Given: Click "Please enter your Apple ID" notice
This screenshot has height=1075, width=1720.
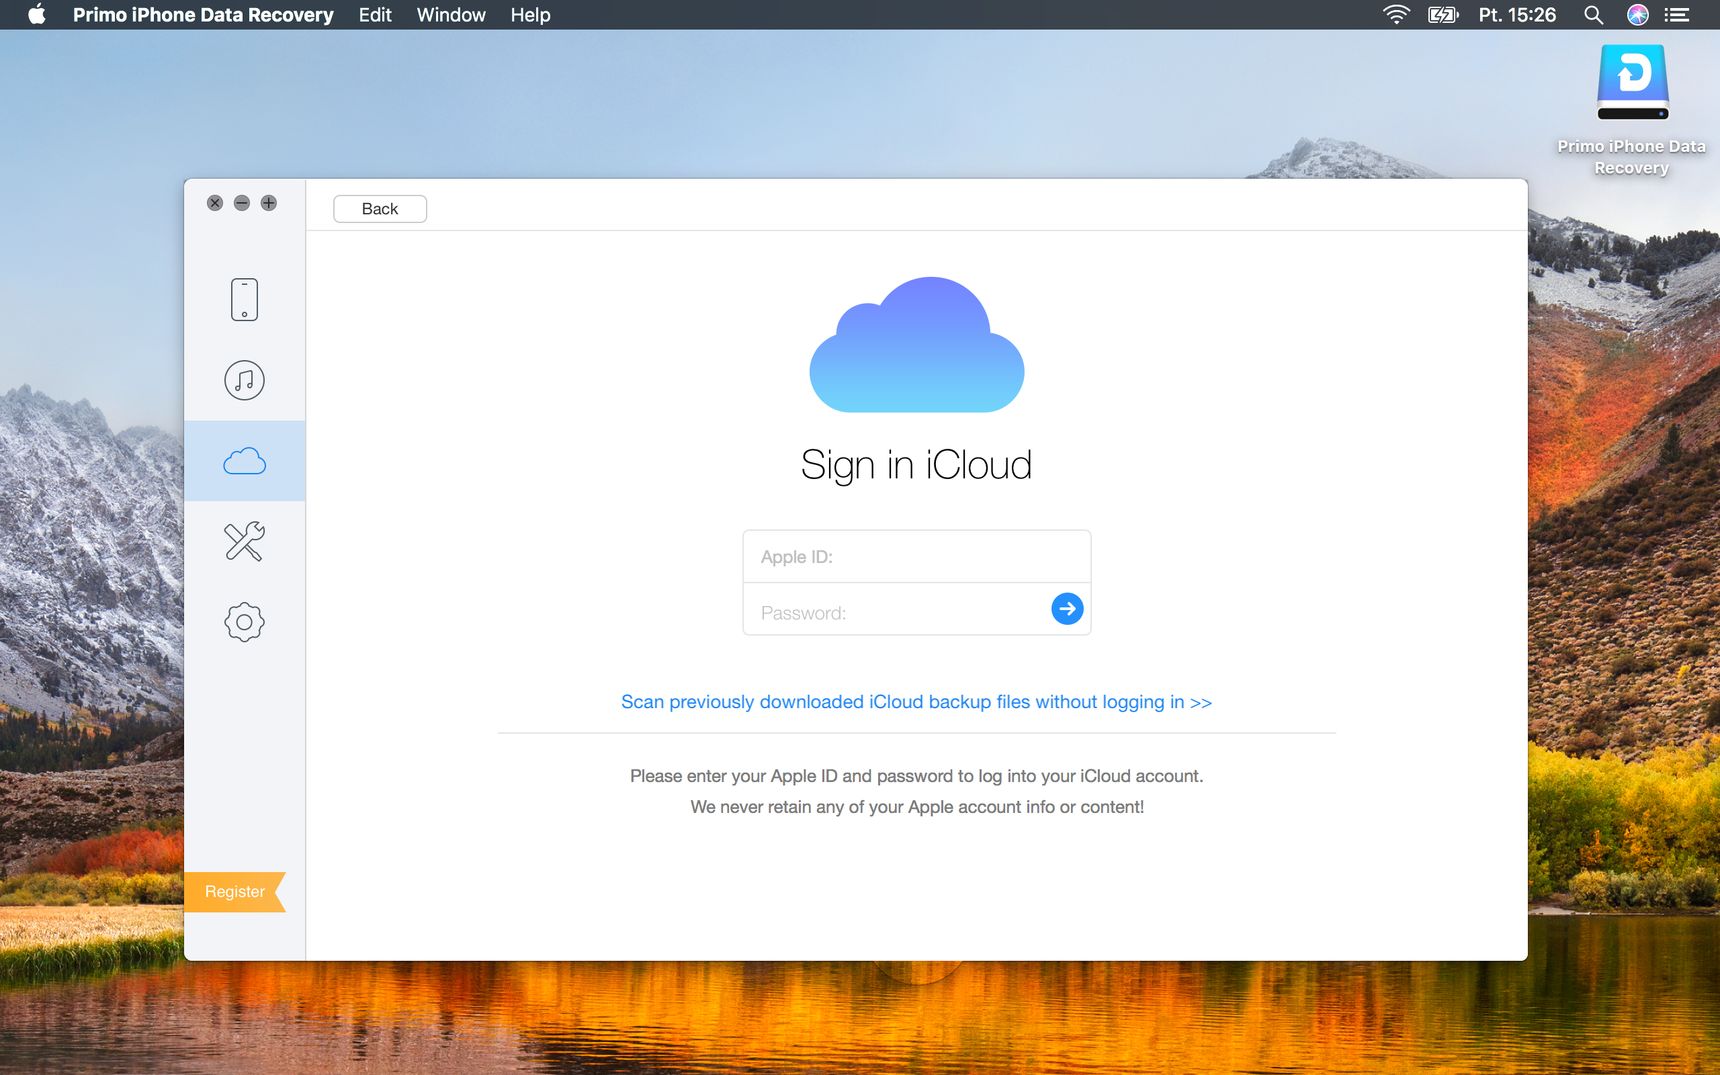Looking at the screenshot, I should click(917, 776).
